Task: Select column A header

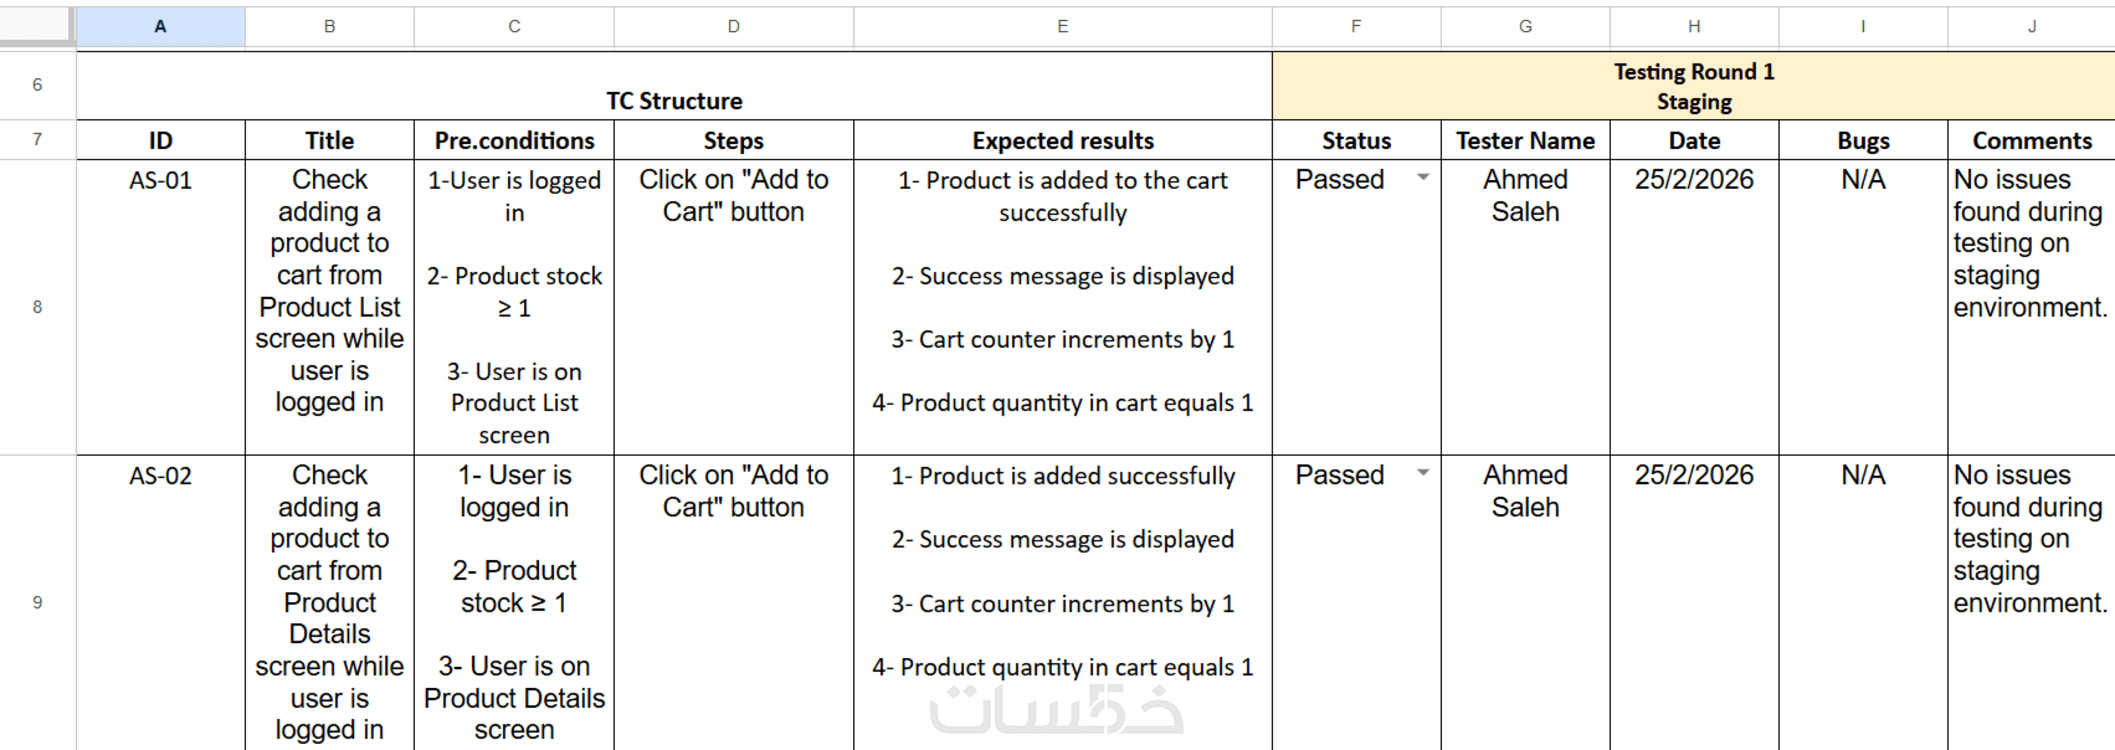Action: [160, 27]
